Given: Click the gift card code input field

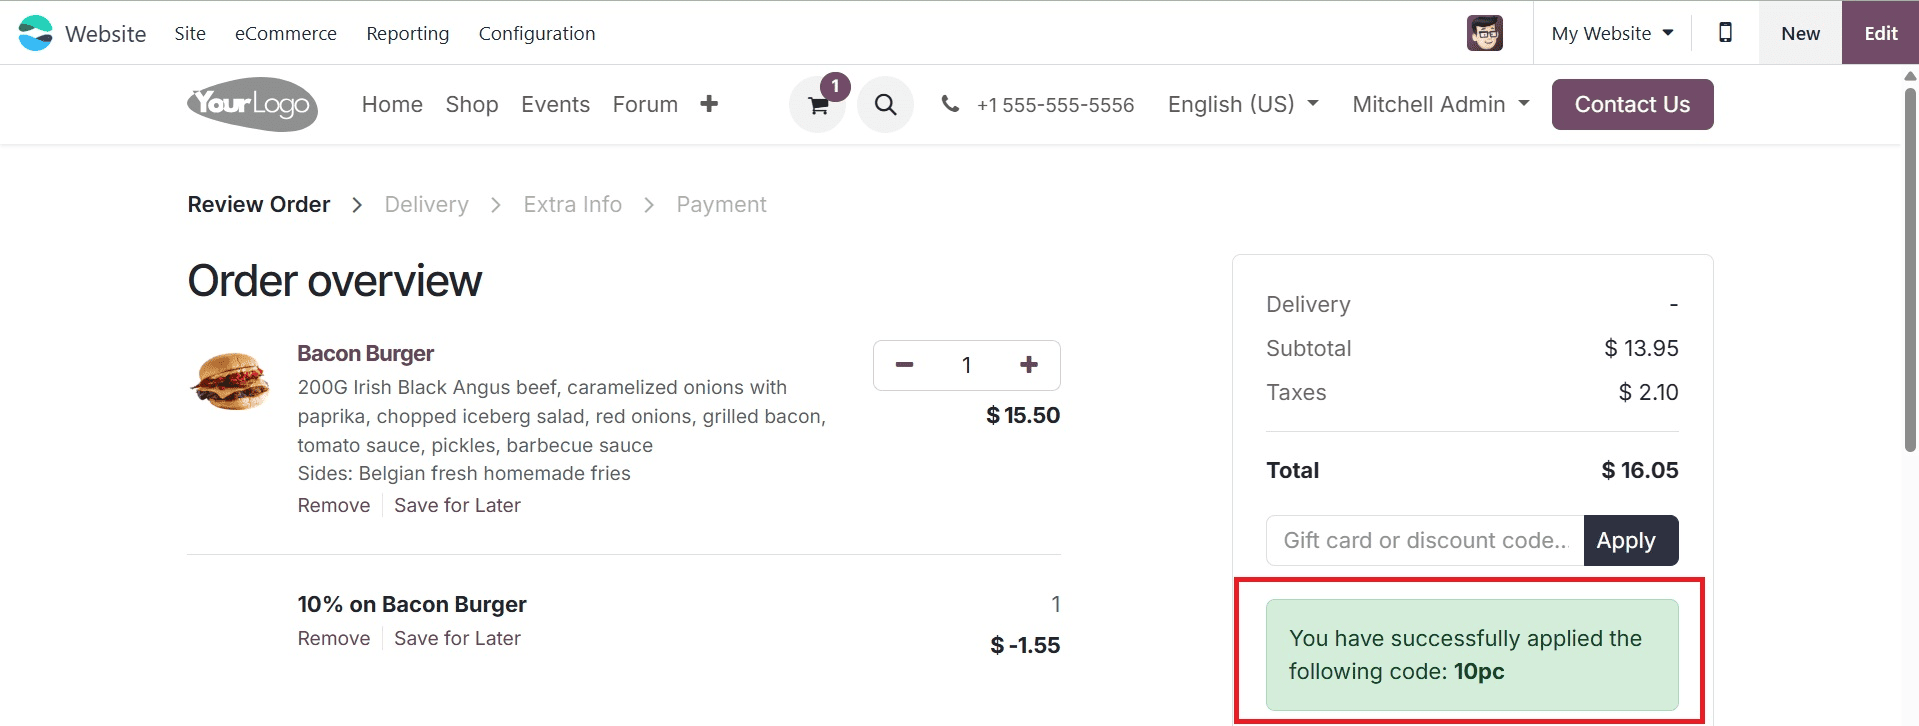Looking at the screenshot, I should click(1424, 540).
